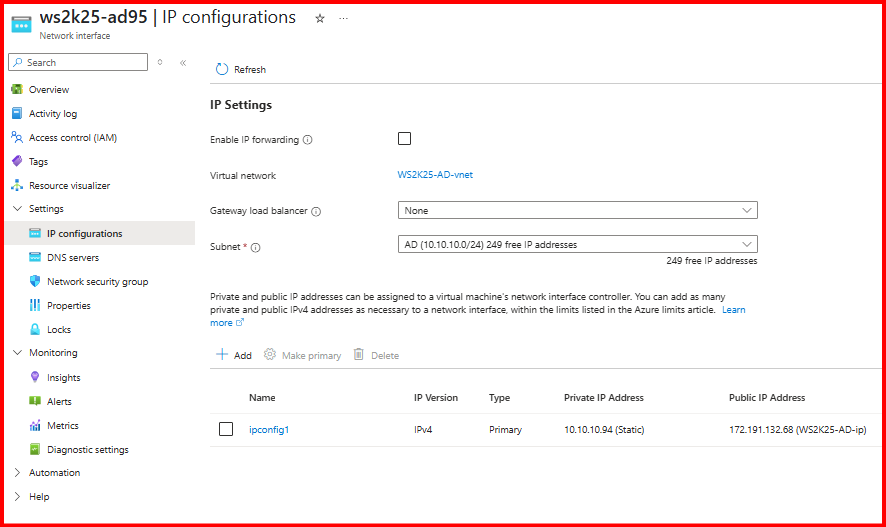Open the Subnet dropdown
886x527 pixels.
(577, 244)
